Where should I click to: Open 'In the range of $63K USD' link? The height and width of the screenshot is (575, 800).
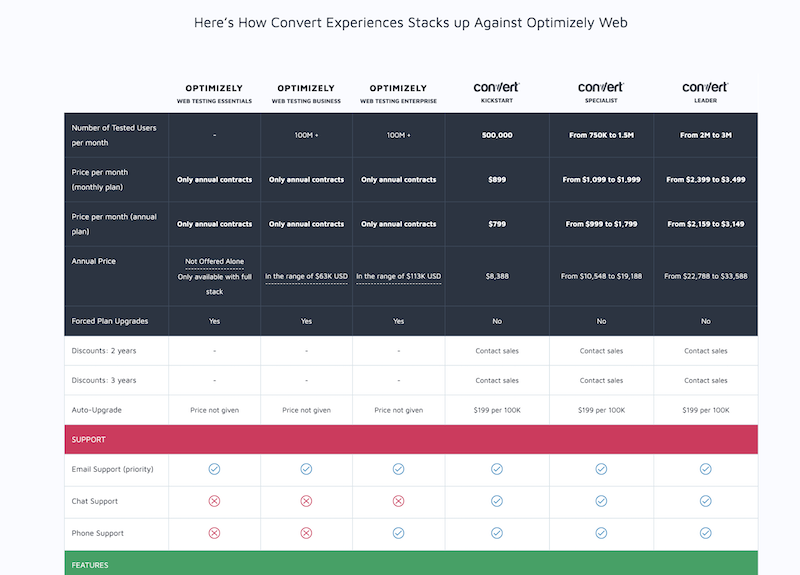coord(306,276)
